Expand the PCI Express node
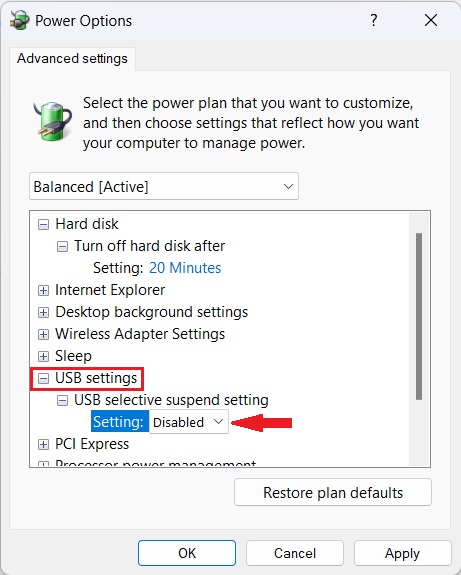This screenshot has height=575, width=461. click(x=43, y=444)
